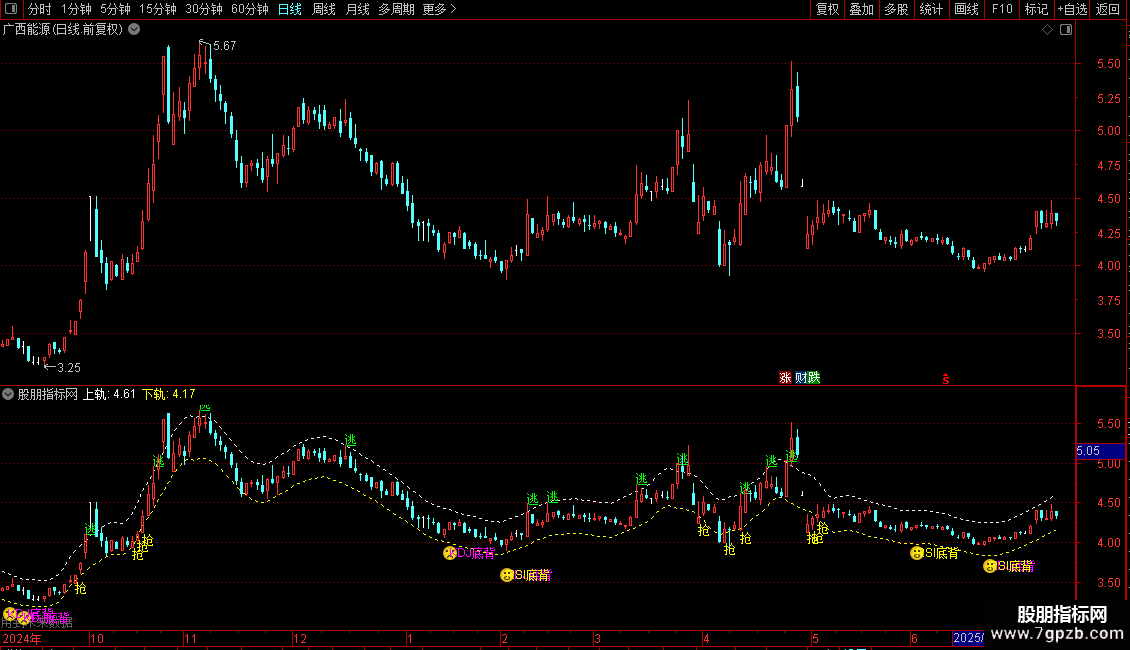Click month 4 on the time axis
The height and width of the screenshot is (650, 1130).
pos(706,638)
